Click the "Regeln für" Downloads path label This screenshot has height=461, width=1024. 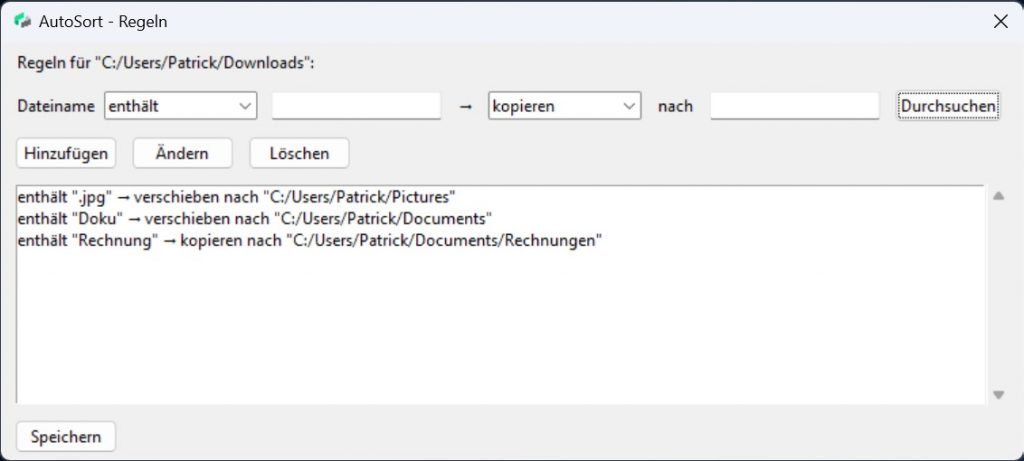coord(166,62)
